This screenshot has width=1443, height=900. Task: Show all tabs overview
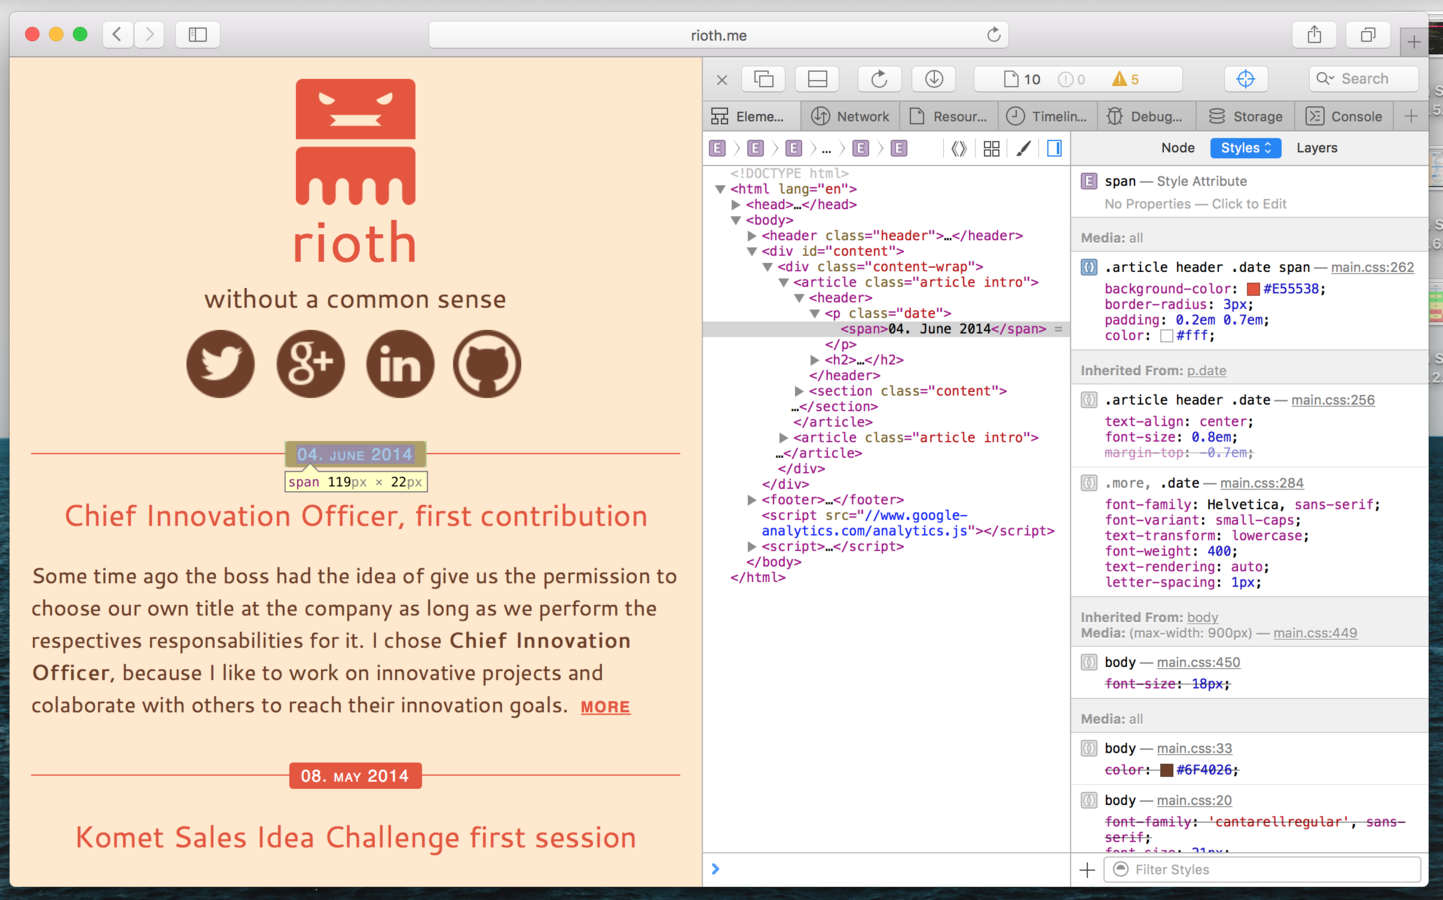point(1367,34)
